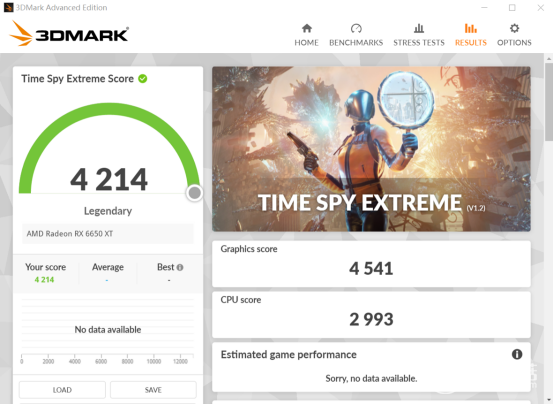Click the CPU score panel
The image size is (554, 404).
(x=371, y=315)
